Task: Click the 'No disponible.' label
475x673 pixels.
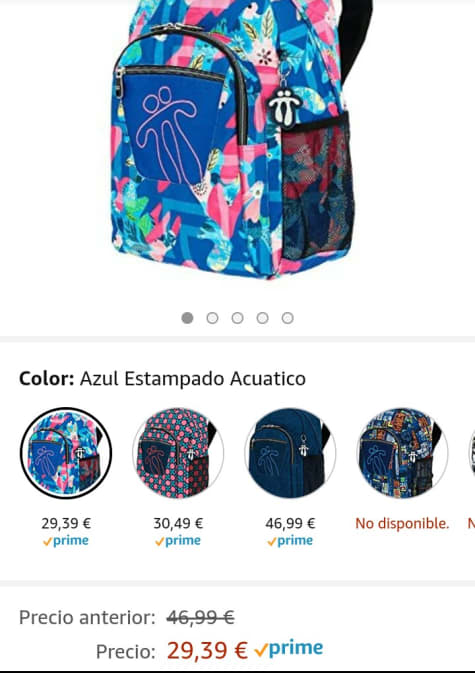Action: point(402,523)
